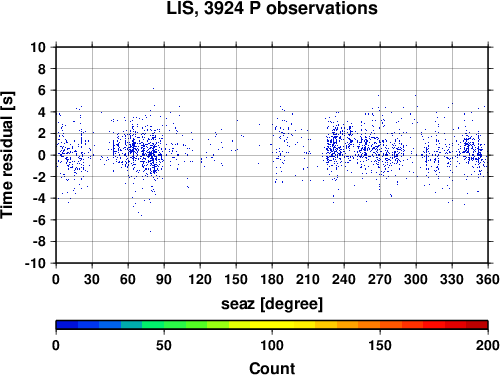Click the plot title 'LIS, 3924 P observations'
Image resolution: width=500 pixels, height=375 pixels.
(272, 8)
